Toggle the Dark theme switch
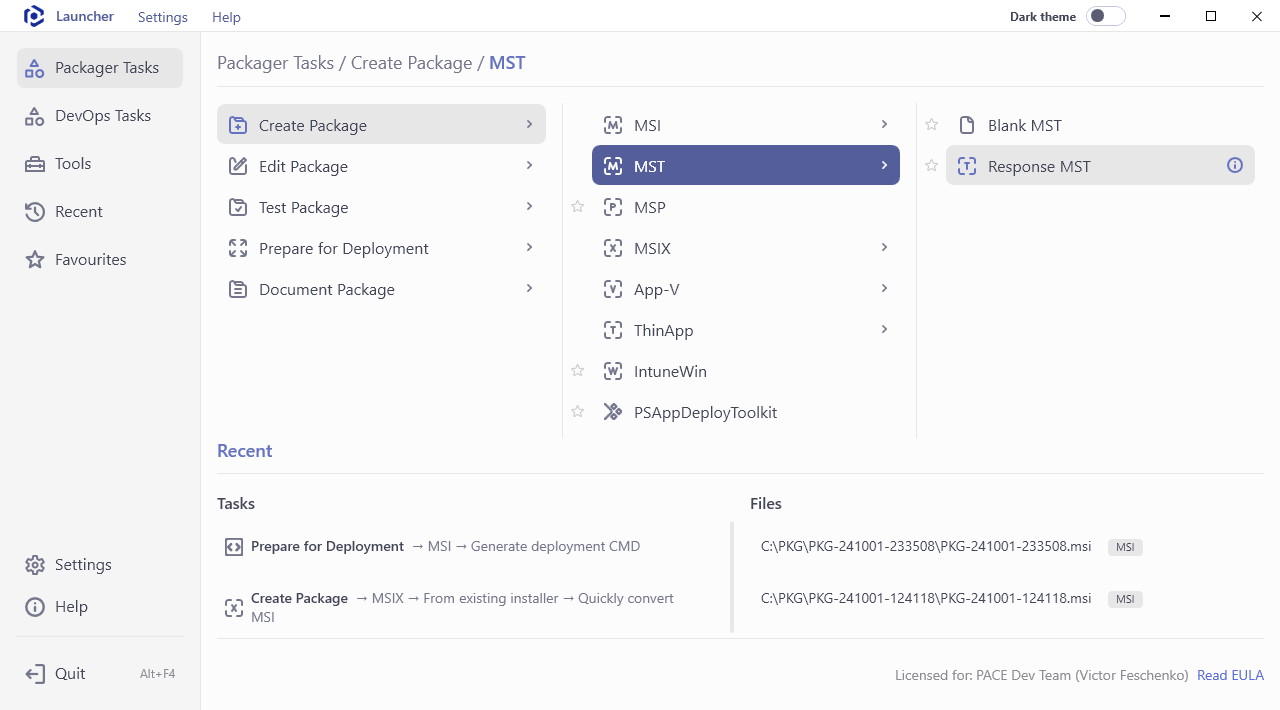The image size is (1280, 710). tap(1106, 16)
